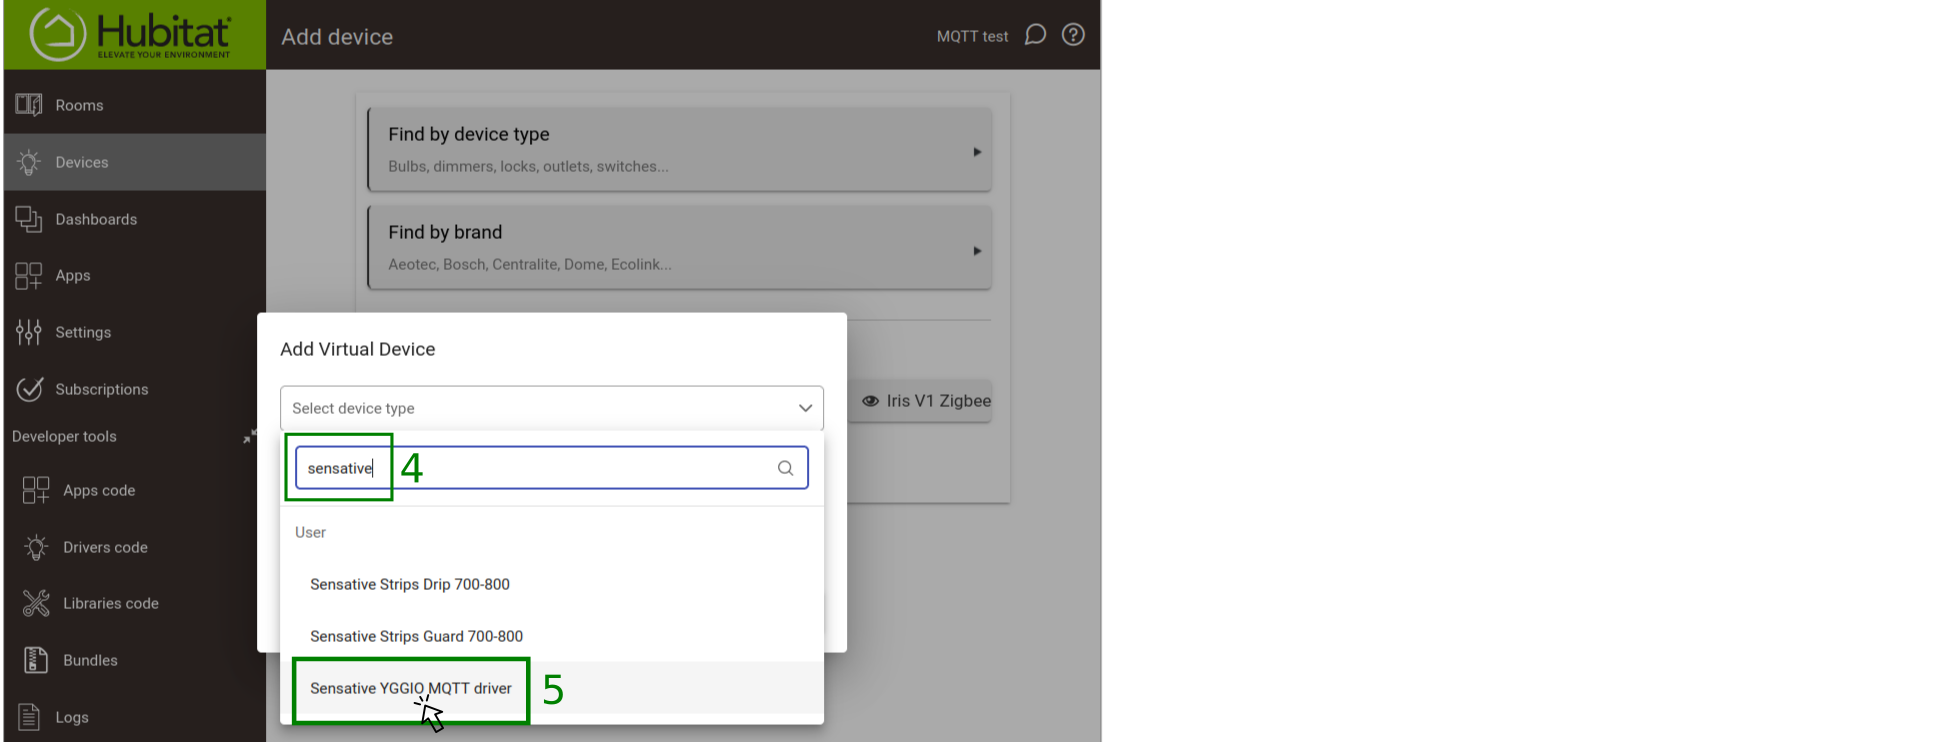
Task: Collapse Developer tools section arrows
Action: 249,437
